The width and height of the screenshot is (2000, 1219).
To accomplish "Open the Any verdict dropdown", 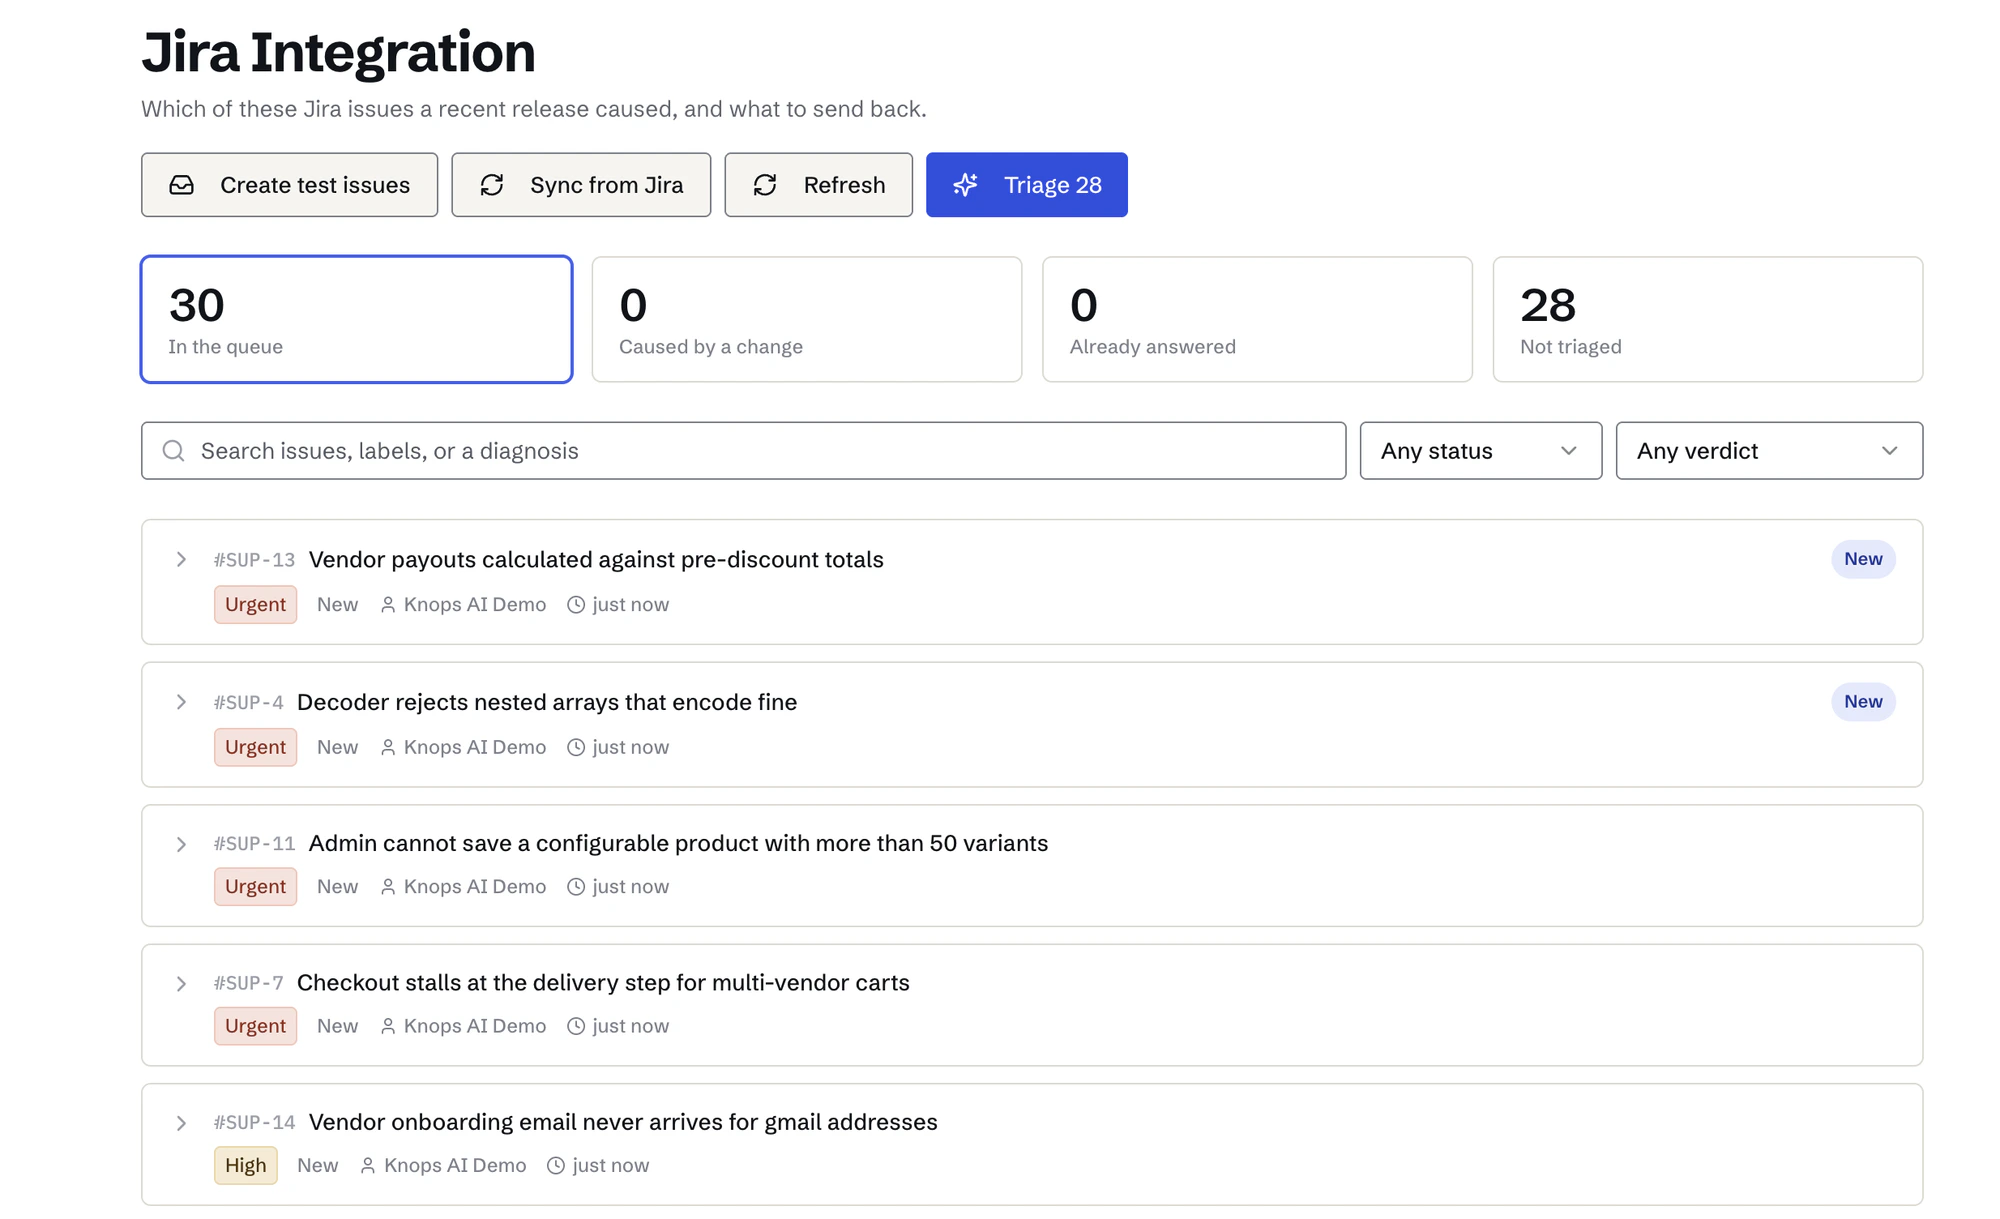I will pos(1769,451).
